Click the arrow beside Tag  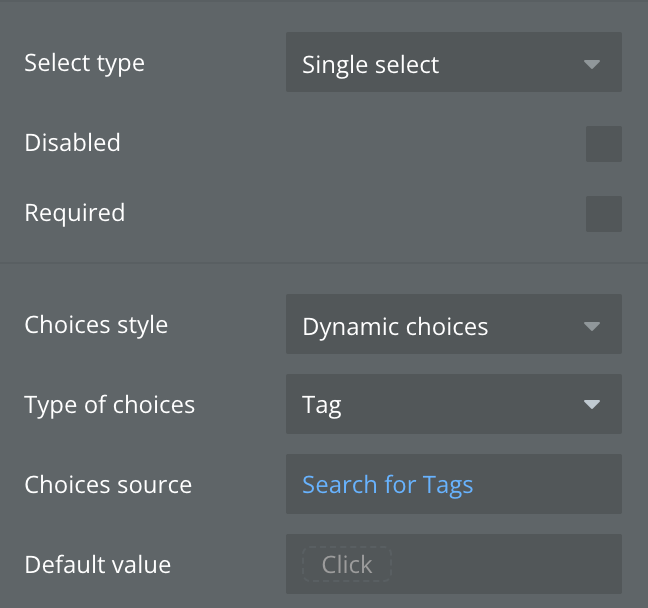pyautogui.click(x=592, y=405)
